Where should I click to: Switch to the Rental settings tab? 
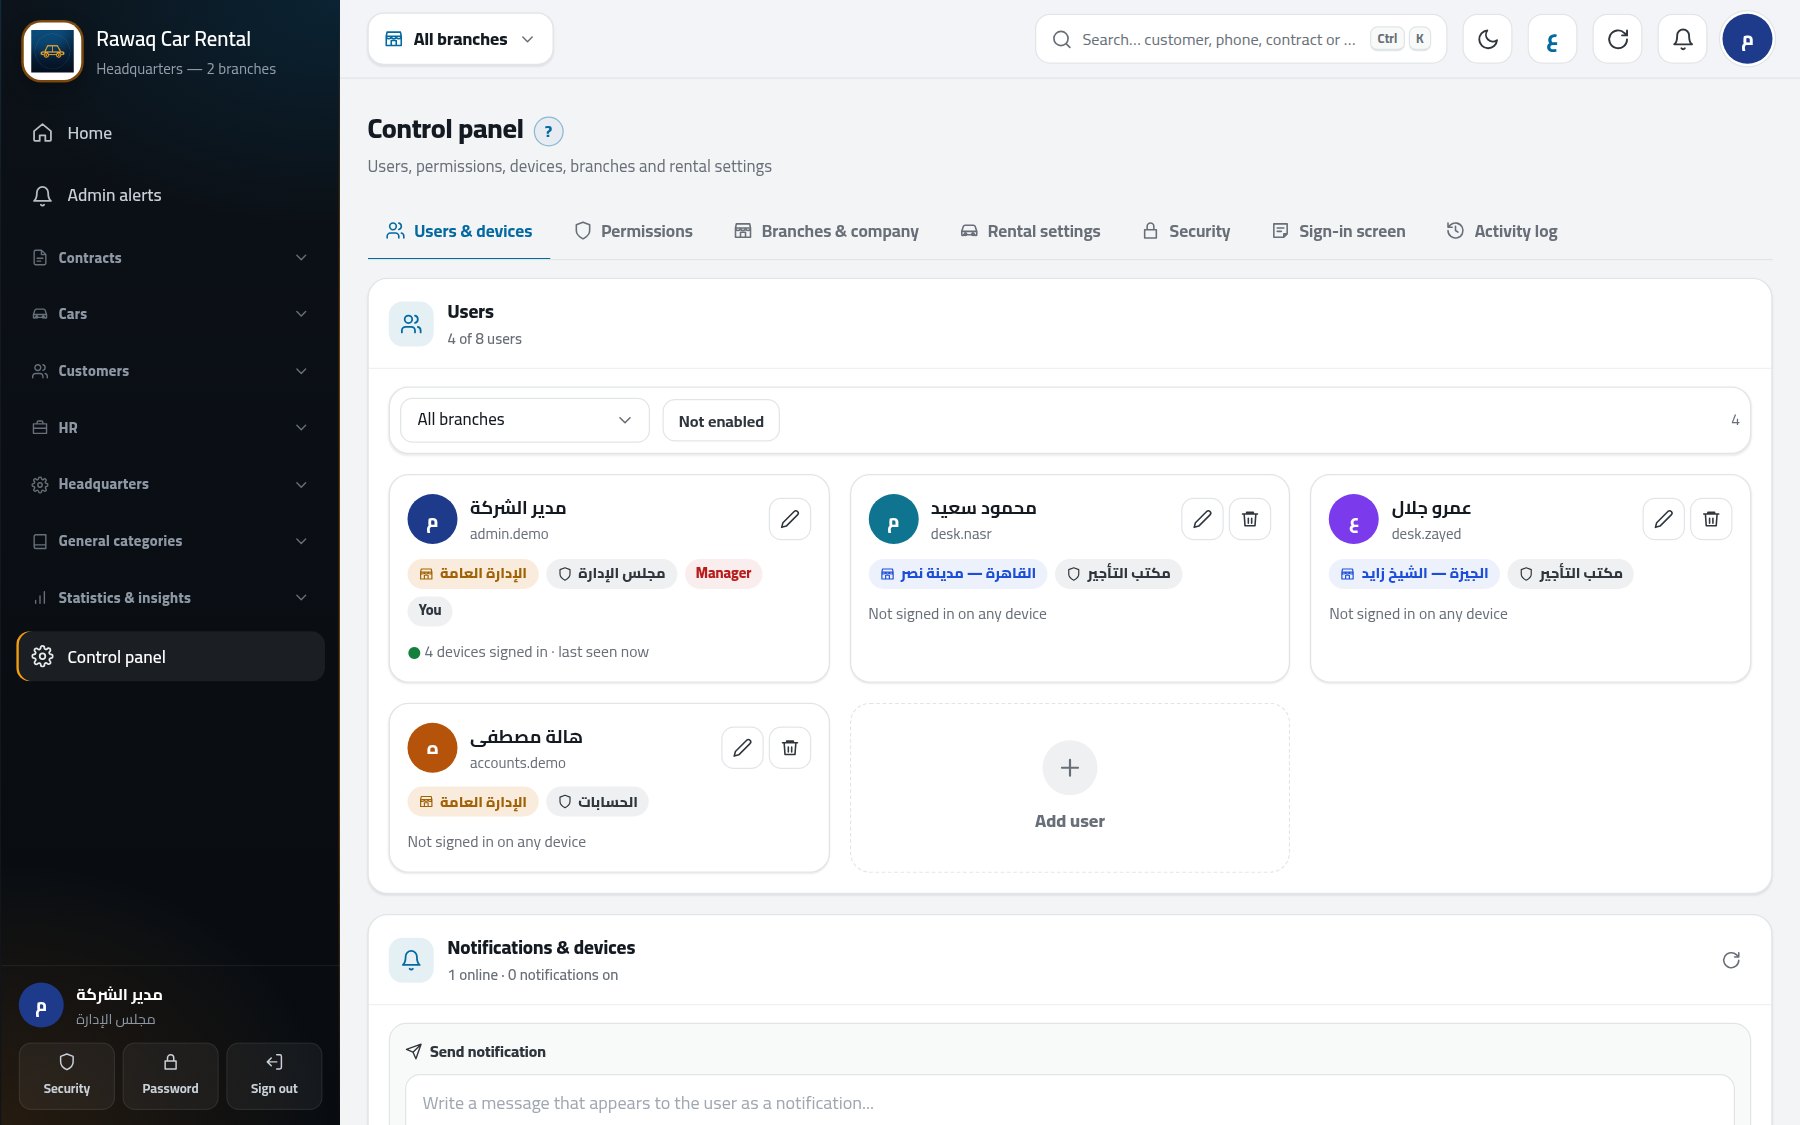1030,231
